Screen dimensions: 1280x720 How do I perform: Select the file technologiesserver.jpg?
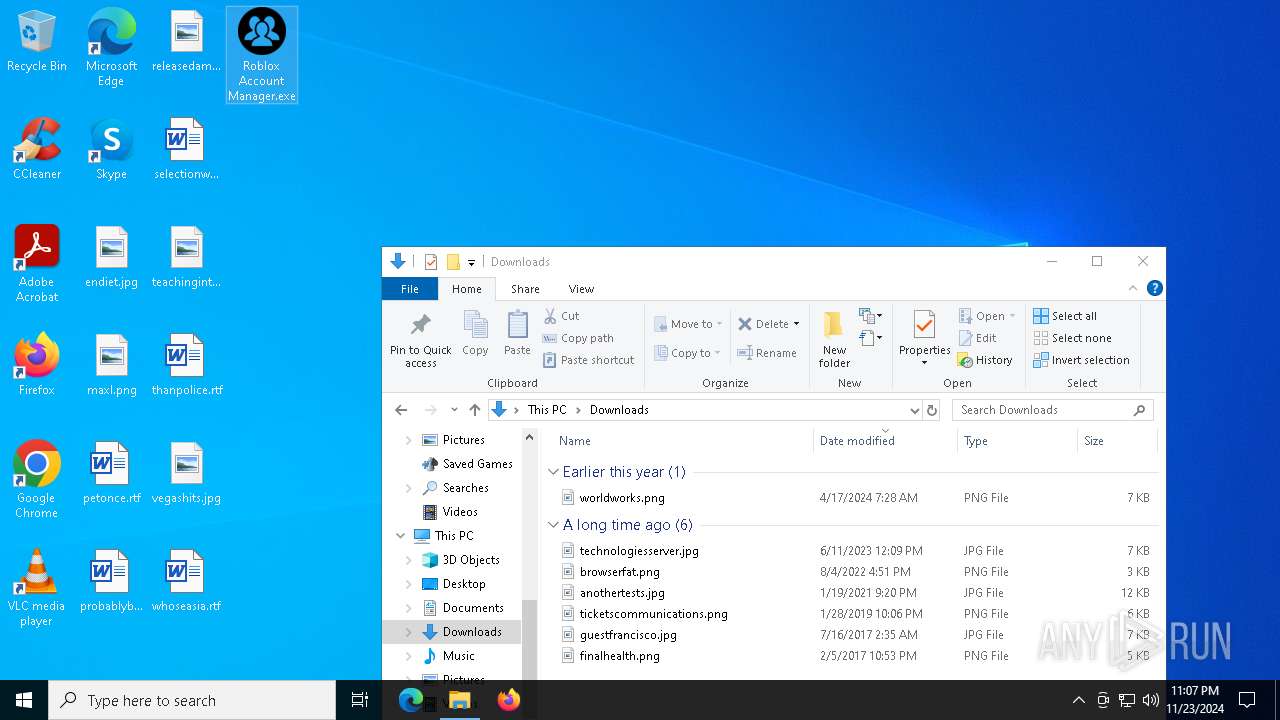tap(639, 551)
